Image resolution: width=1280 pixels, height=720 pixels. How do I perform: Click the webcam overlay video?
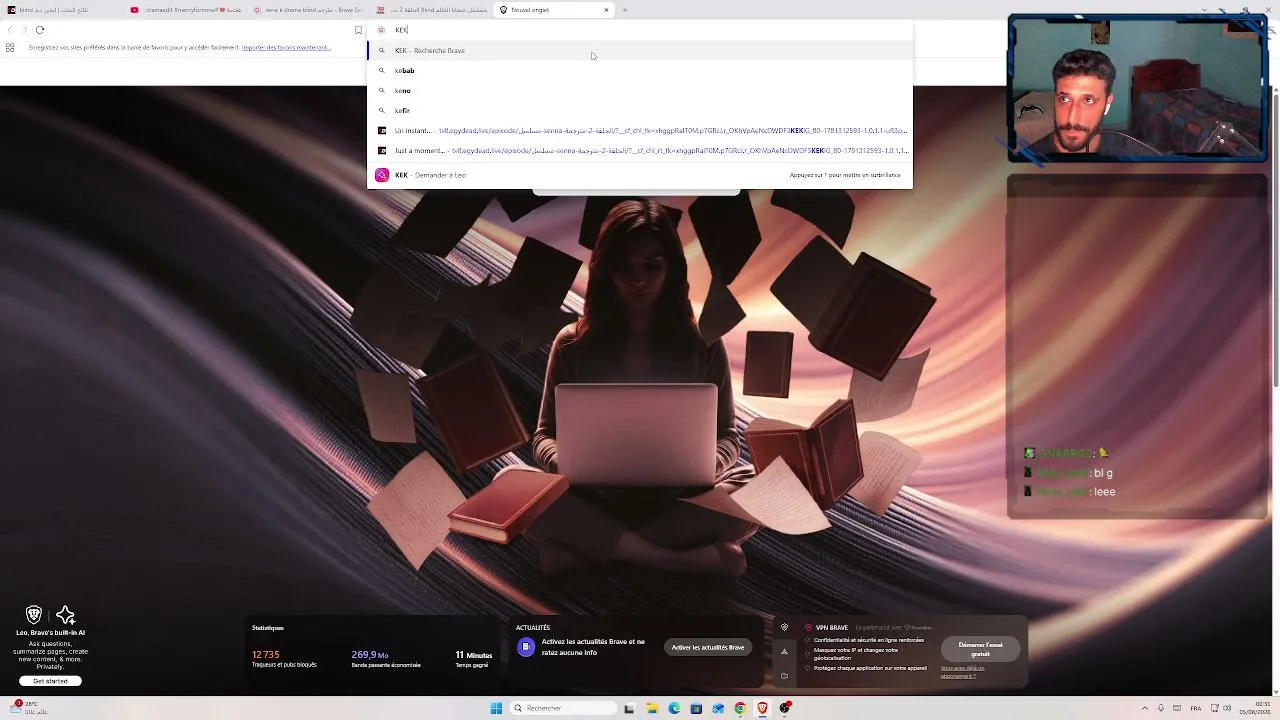(1138, 88)
